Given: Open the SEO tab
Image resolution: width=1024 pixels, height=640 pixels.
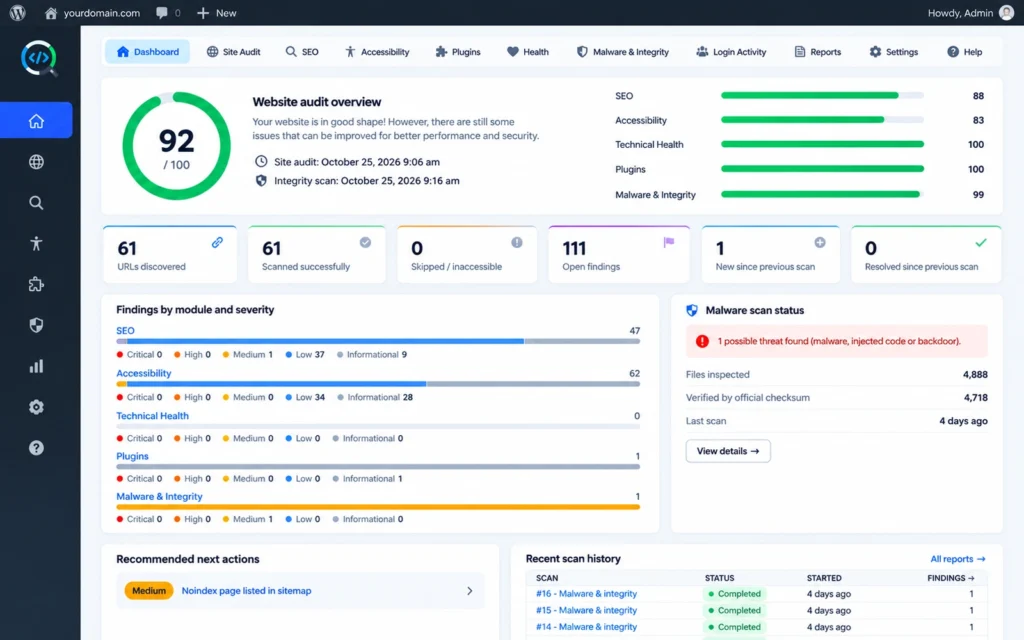Looking at the screenshot, I should pos(302,52).
